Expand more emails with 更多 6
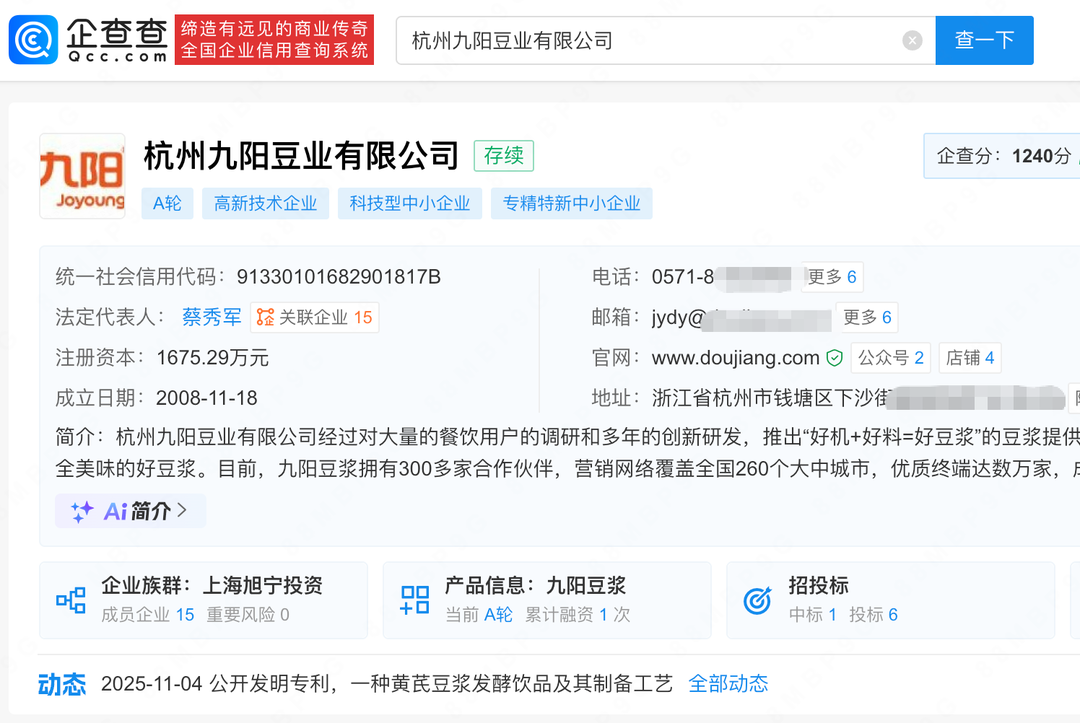 pyautogui.click(x=867, y=317)
